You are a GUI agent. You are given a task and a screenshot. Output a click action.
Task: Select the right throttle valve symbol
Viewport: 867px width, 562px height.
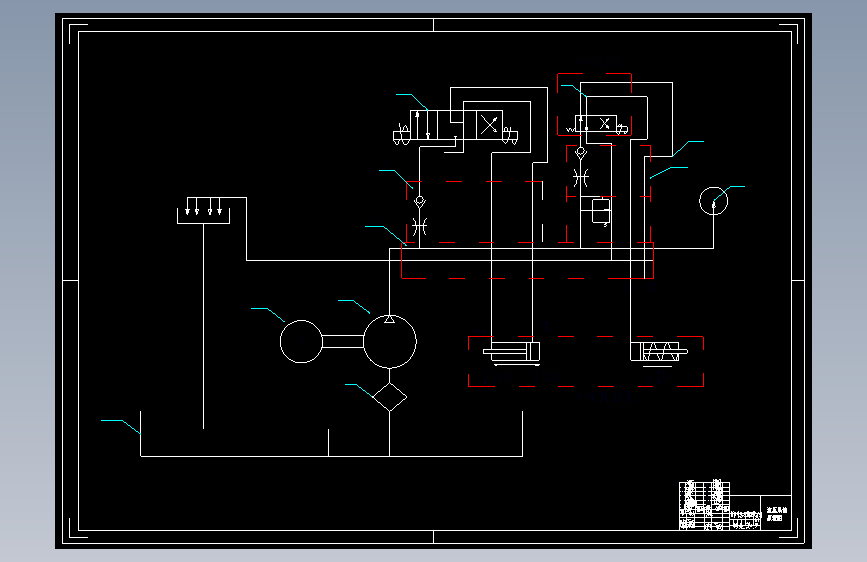point(581,178)
